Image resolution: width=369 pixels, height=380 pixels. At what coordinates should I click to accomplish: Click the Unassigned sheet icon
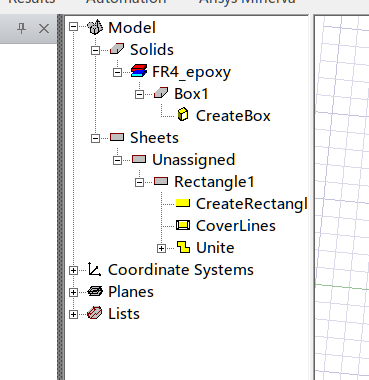139,159
